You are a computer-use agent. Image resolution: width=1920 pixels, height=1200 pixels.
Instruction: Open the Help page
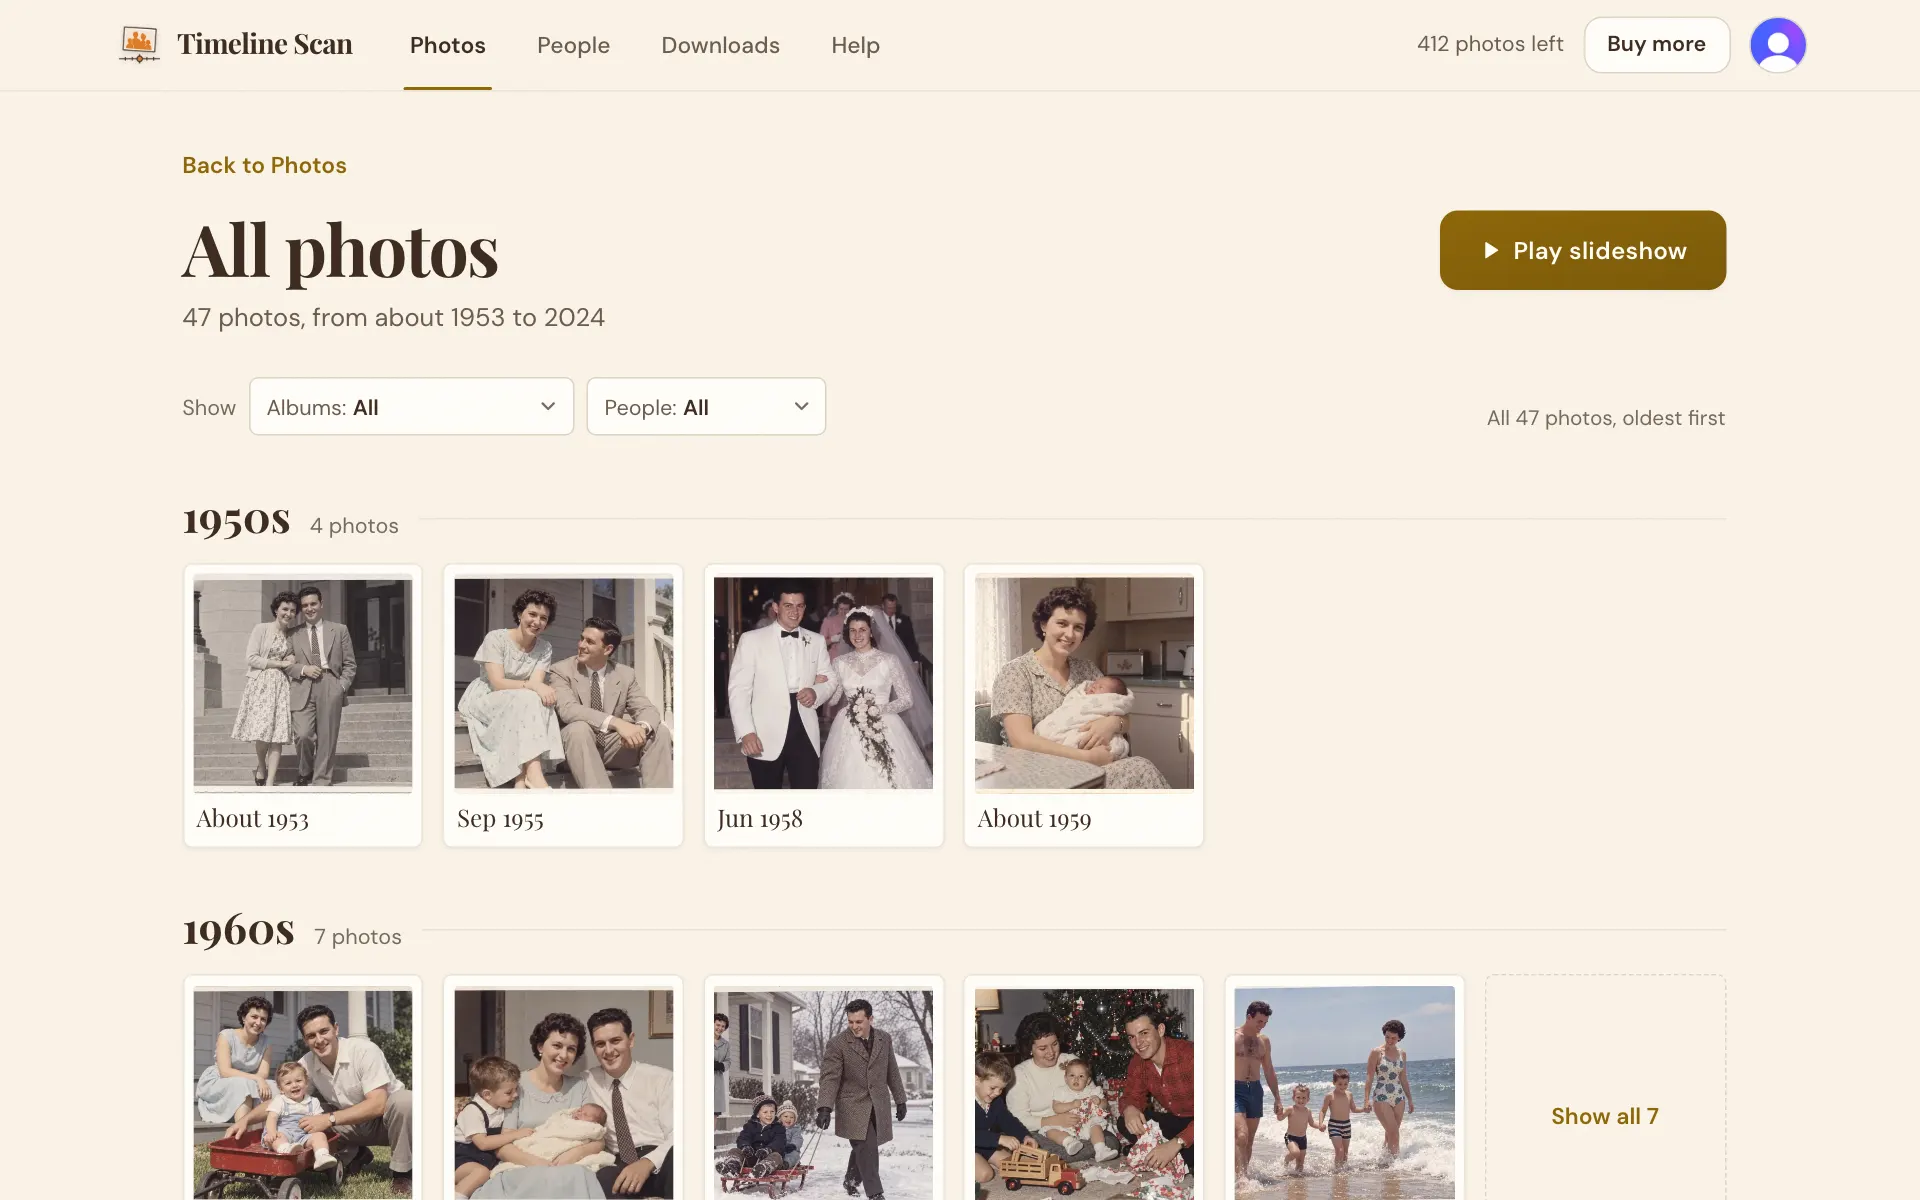tap(855, 45)
